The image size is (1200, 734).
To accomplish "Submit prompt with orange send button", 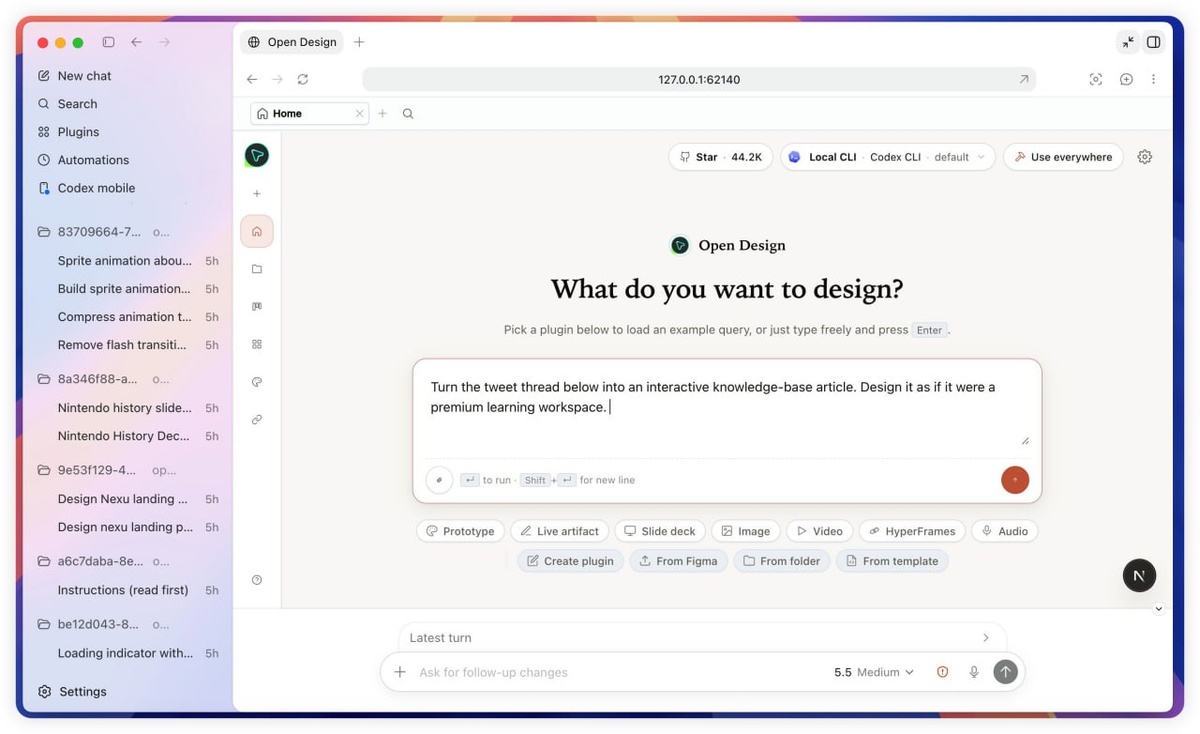I will (x=1015, y=480).
